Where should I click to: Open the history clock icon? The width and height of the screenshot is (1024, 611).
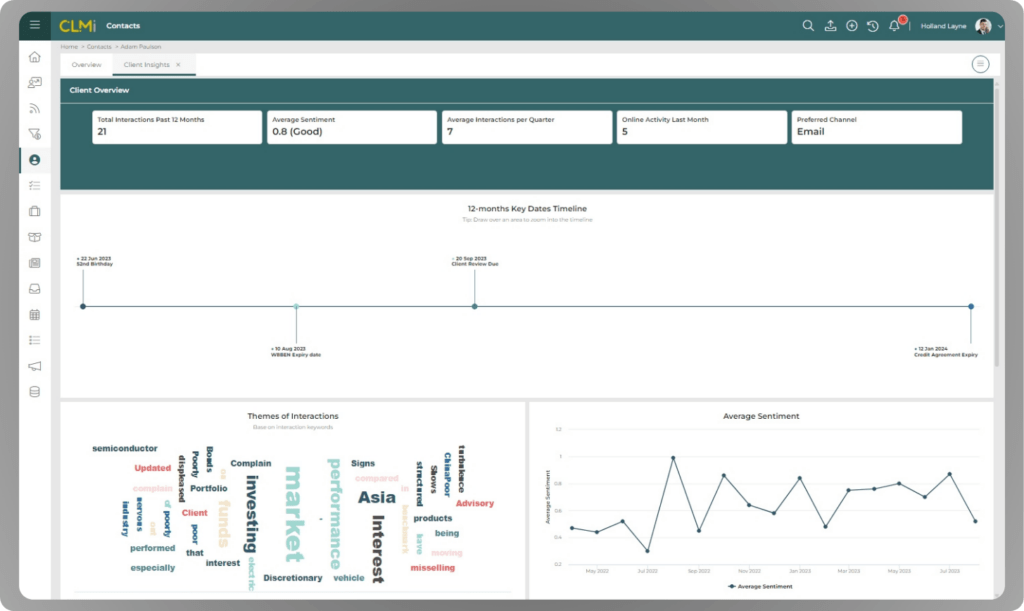872,26
